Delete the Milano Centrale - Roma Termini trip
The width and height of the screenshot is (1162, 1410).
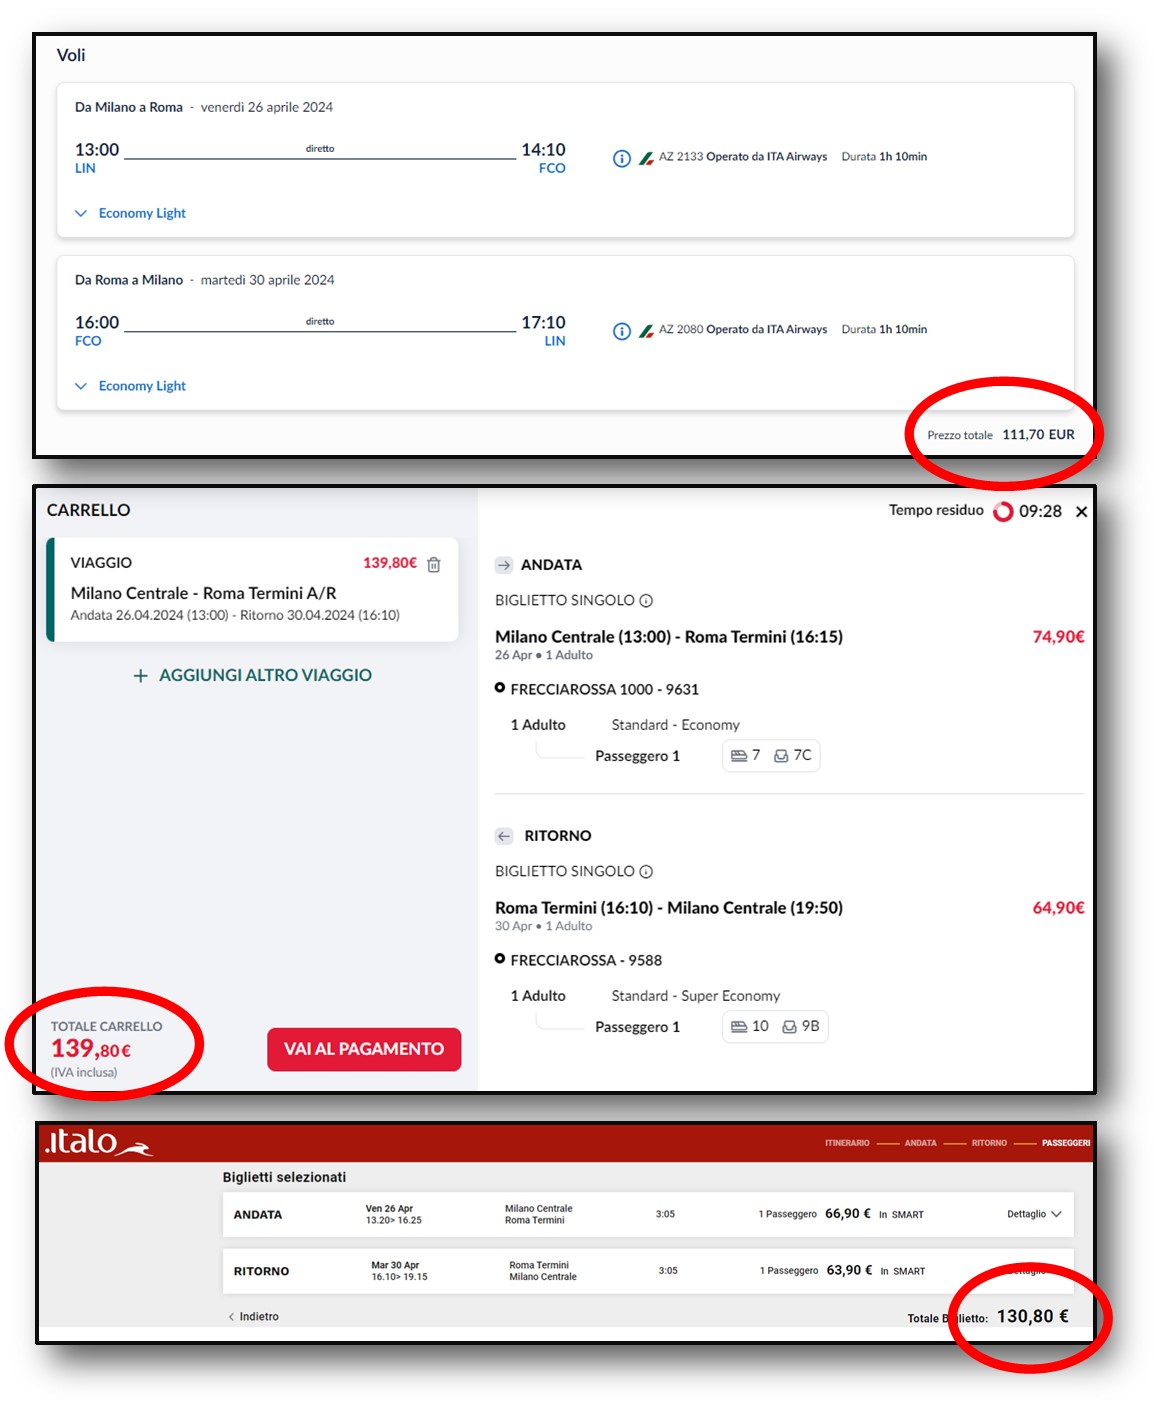coord(434,564)
